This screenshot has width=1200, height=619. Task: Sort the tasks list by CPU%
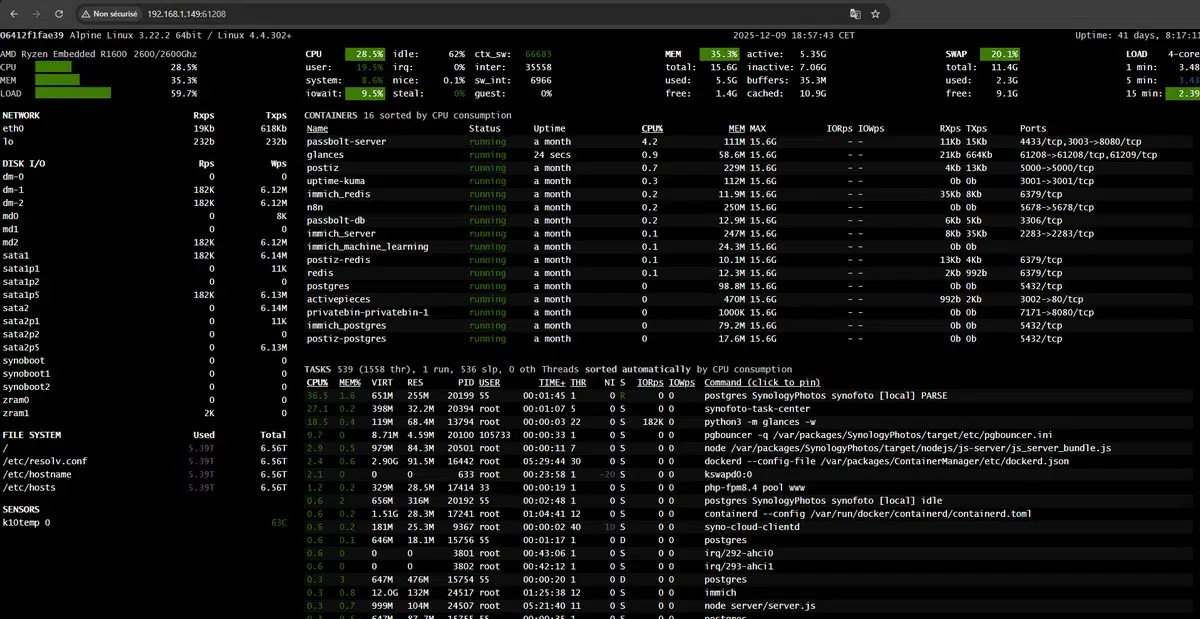point(317,382)
